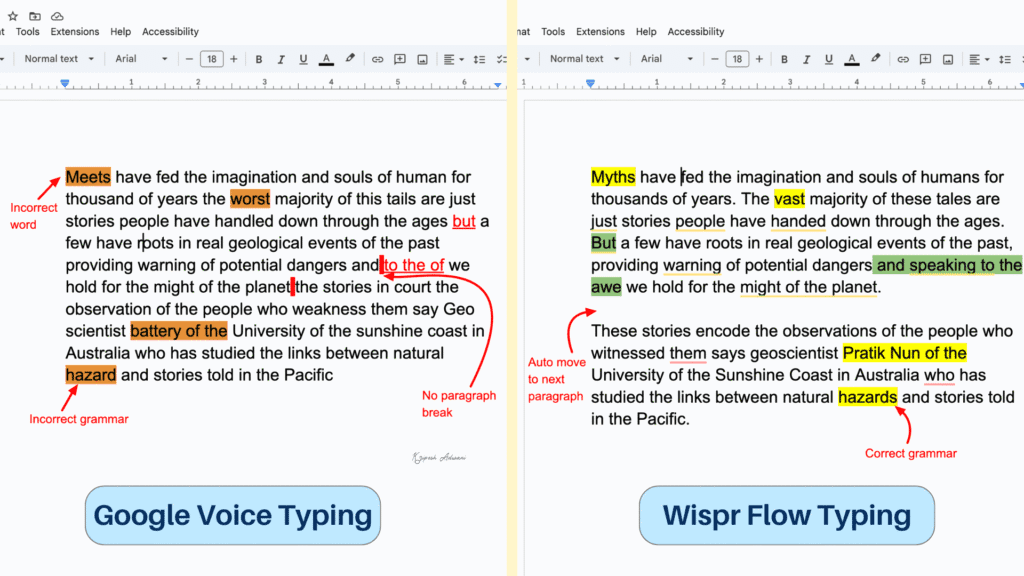1024x576 pixels.
Task: Insert image icon in right window toolbar
Action: [x=948, y=59]
